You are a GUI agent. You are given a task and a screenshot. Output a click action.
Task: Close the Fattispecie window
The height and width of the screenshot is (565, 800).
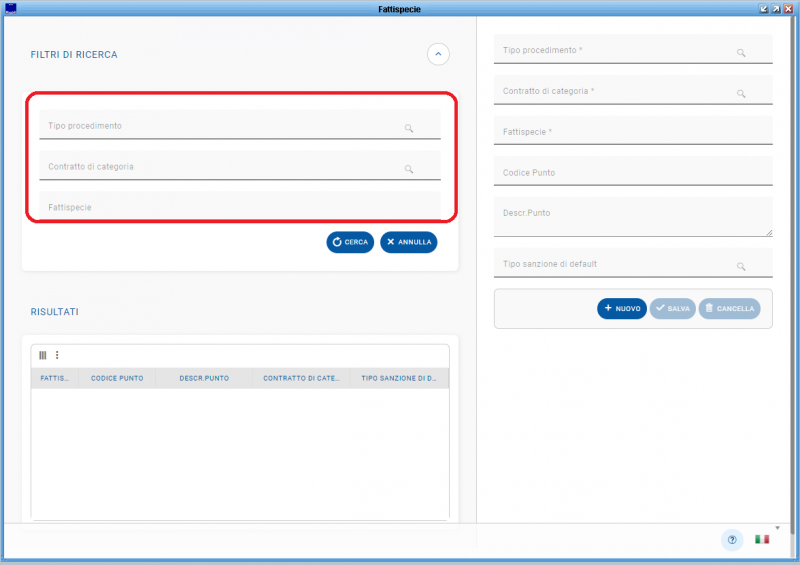coord(788,9)
